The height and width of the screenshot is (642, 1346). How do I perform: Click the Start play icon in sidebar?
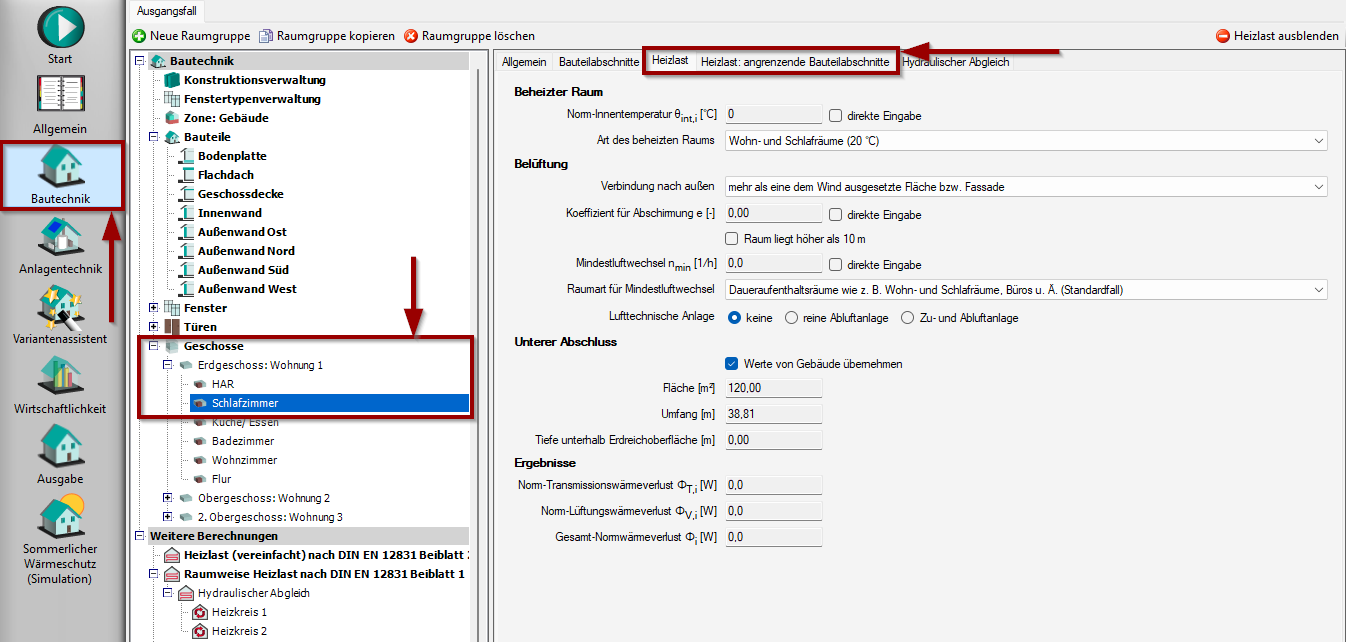61,27
